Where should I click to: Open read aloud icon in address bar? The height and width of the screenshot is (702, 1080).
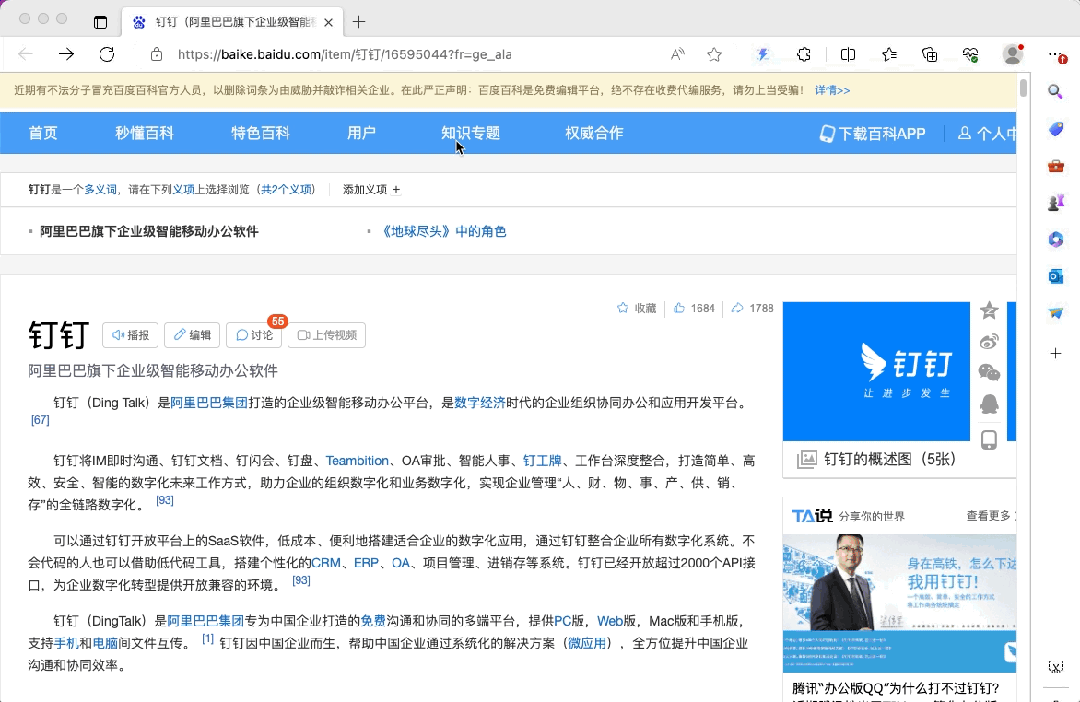[x=678, y=54]
